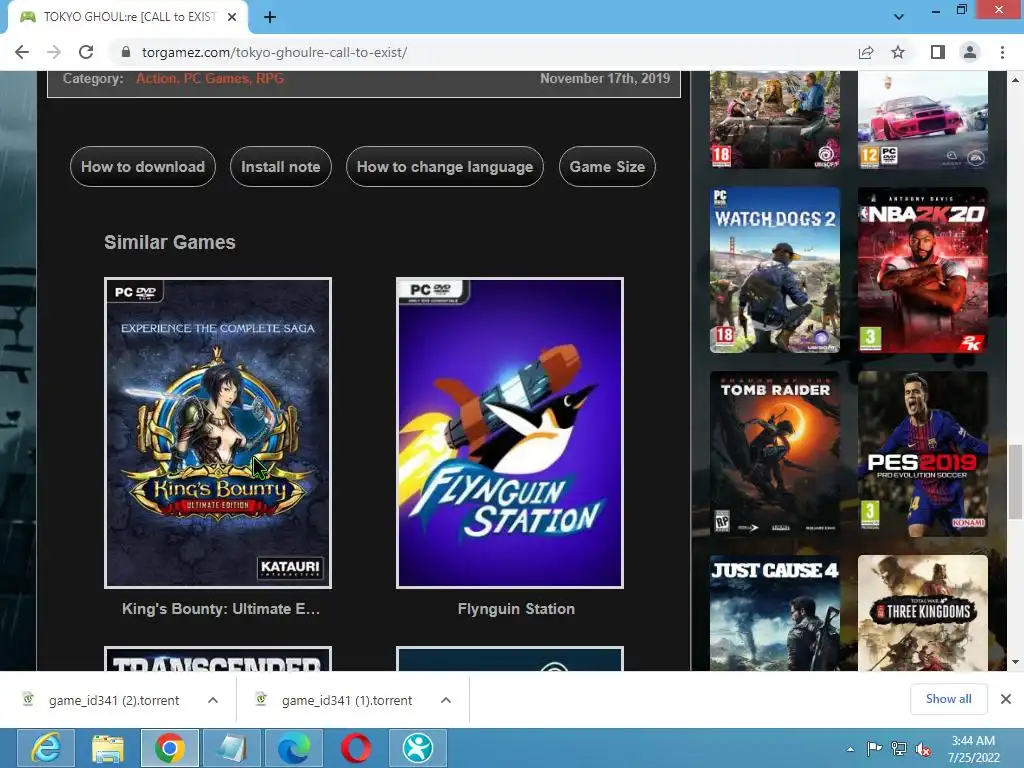1024x768 pixels.
Task: Open the NBA 2K20 sidebar cover
Action: (x=923, y=270)
